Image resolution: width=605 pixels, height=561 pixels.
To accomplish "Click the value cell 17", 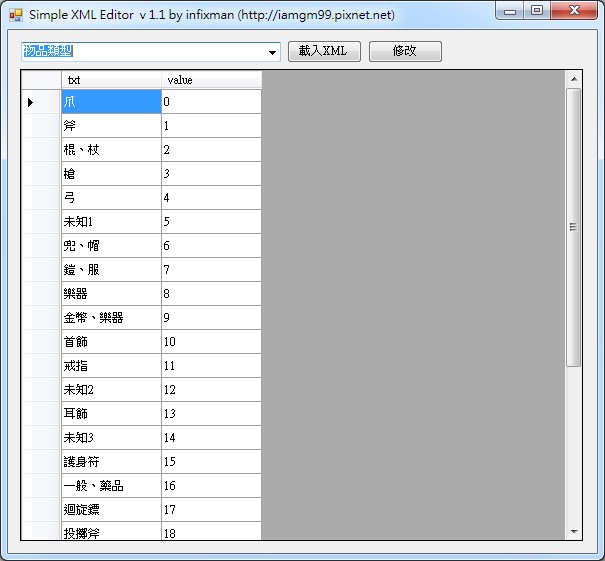I will (211, 510).
